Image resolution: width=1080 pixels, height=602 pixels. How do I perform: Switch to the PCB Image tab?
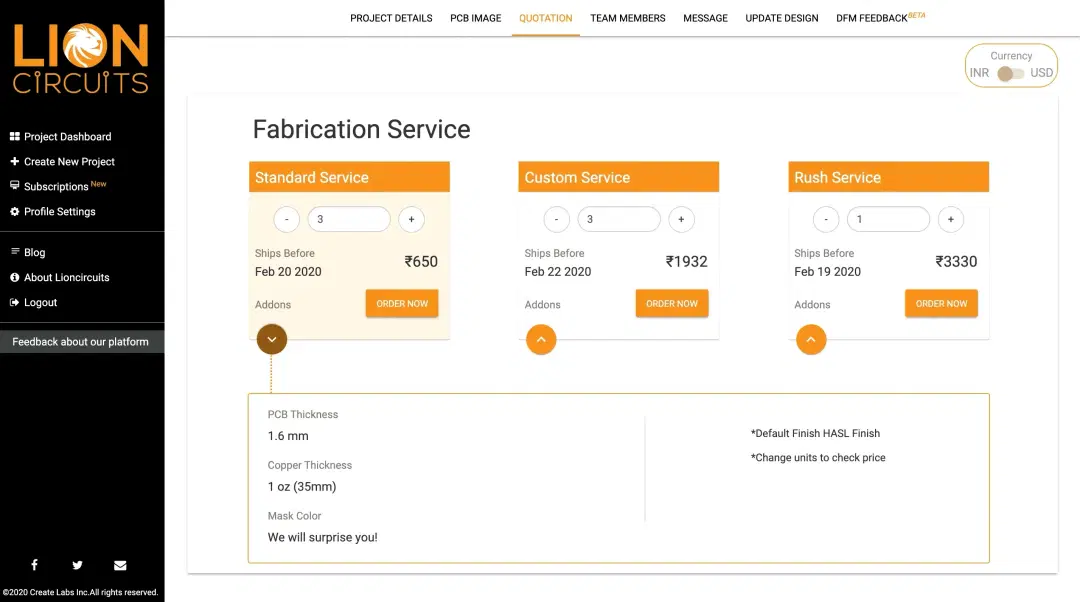coord(476,18)
